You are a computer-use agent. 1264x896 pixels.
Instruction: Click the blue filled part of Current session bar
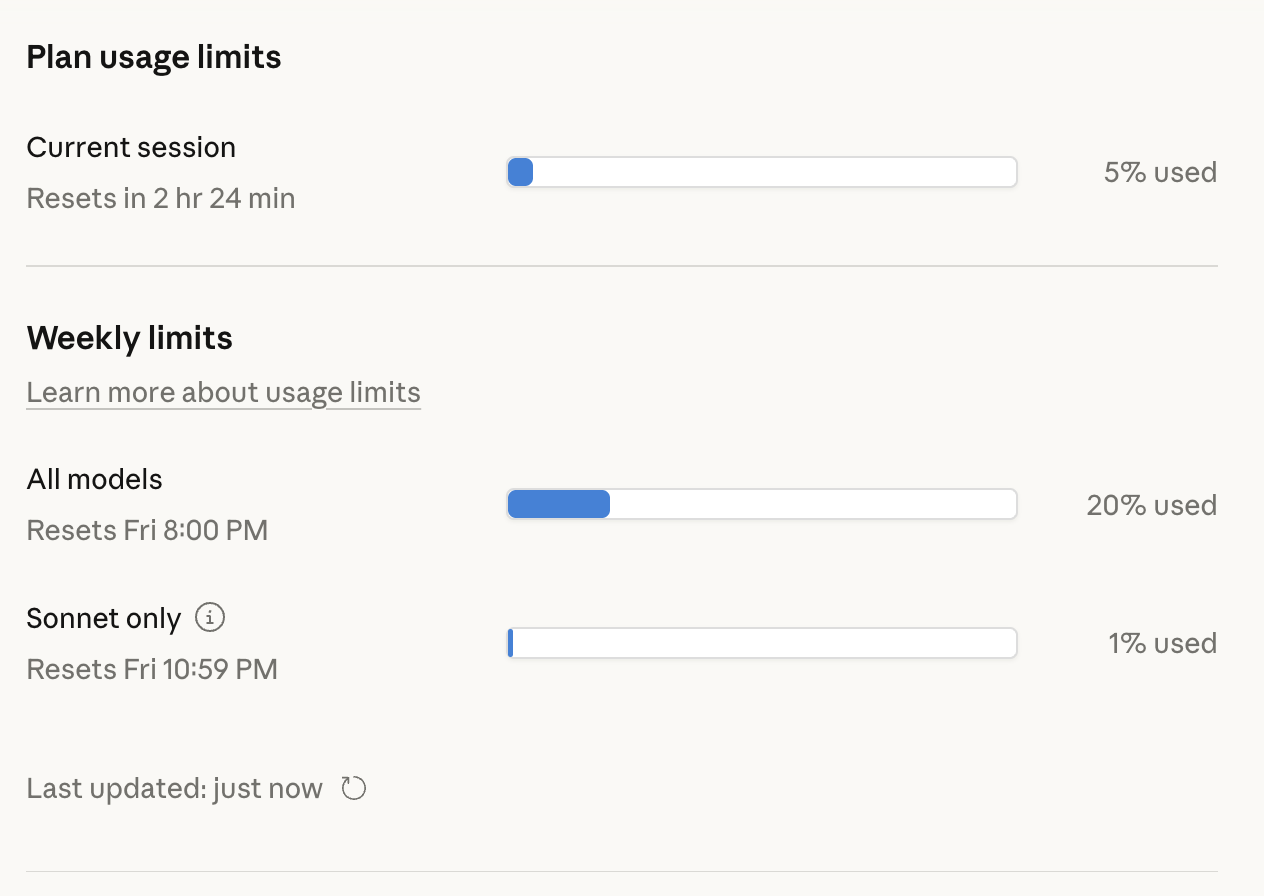[520, 172]
